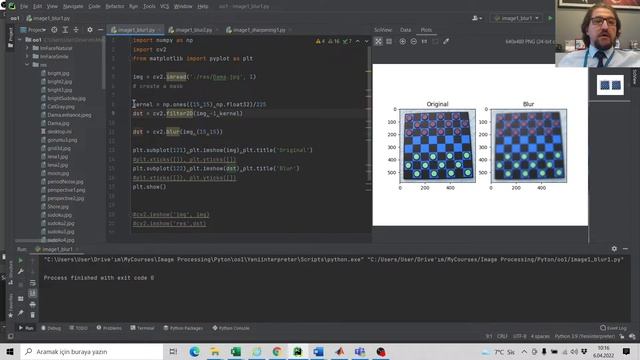Open the user account dropdown in toolbar
640x360 pixels.
click(477, 18)
